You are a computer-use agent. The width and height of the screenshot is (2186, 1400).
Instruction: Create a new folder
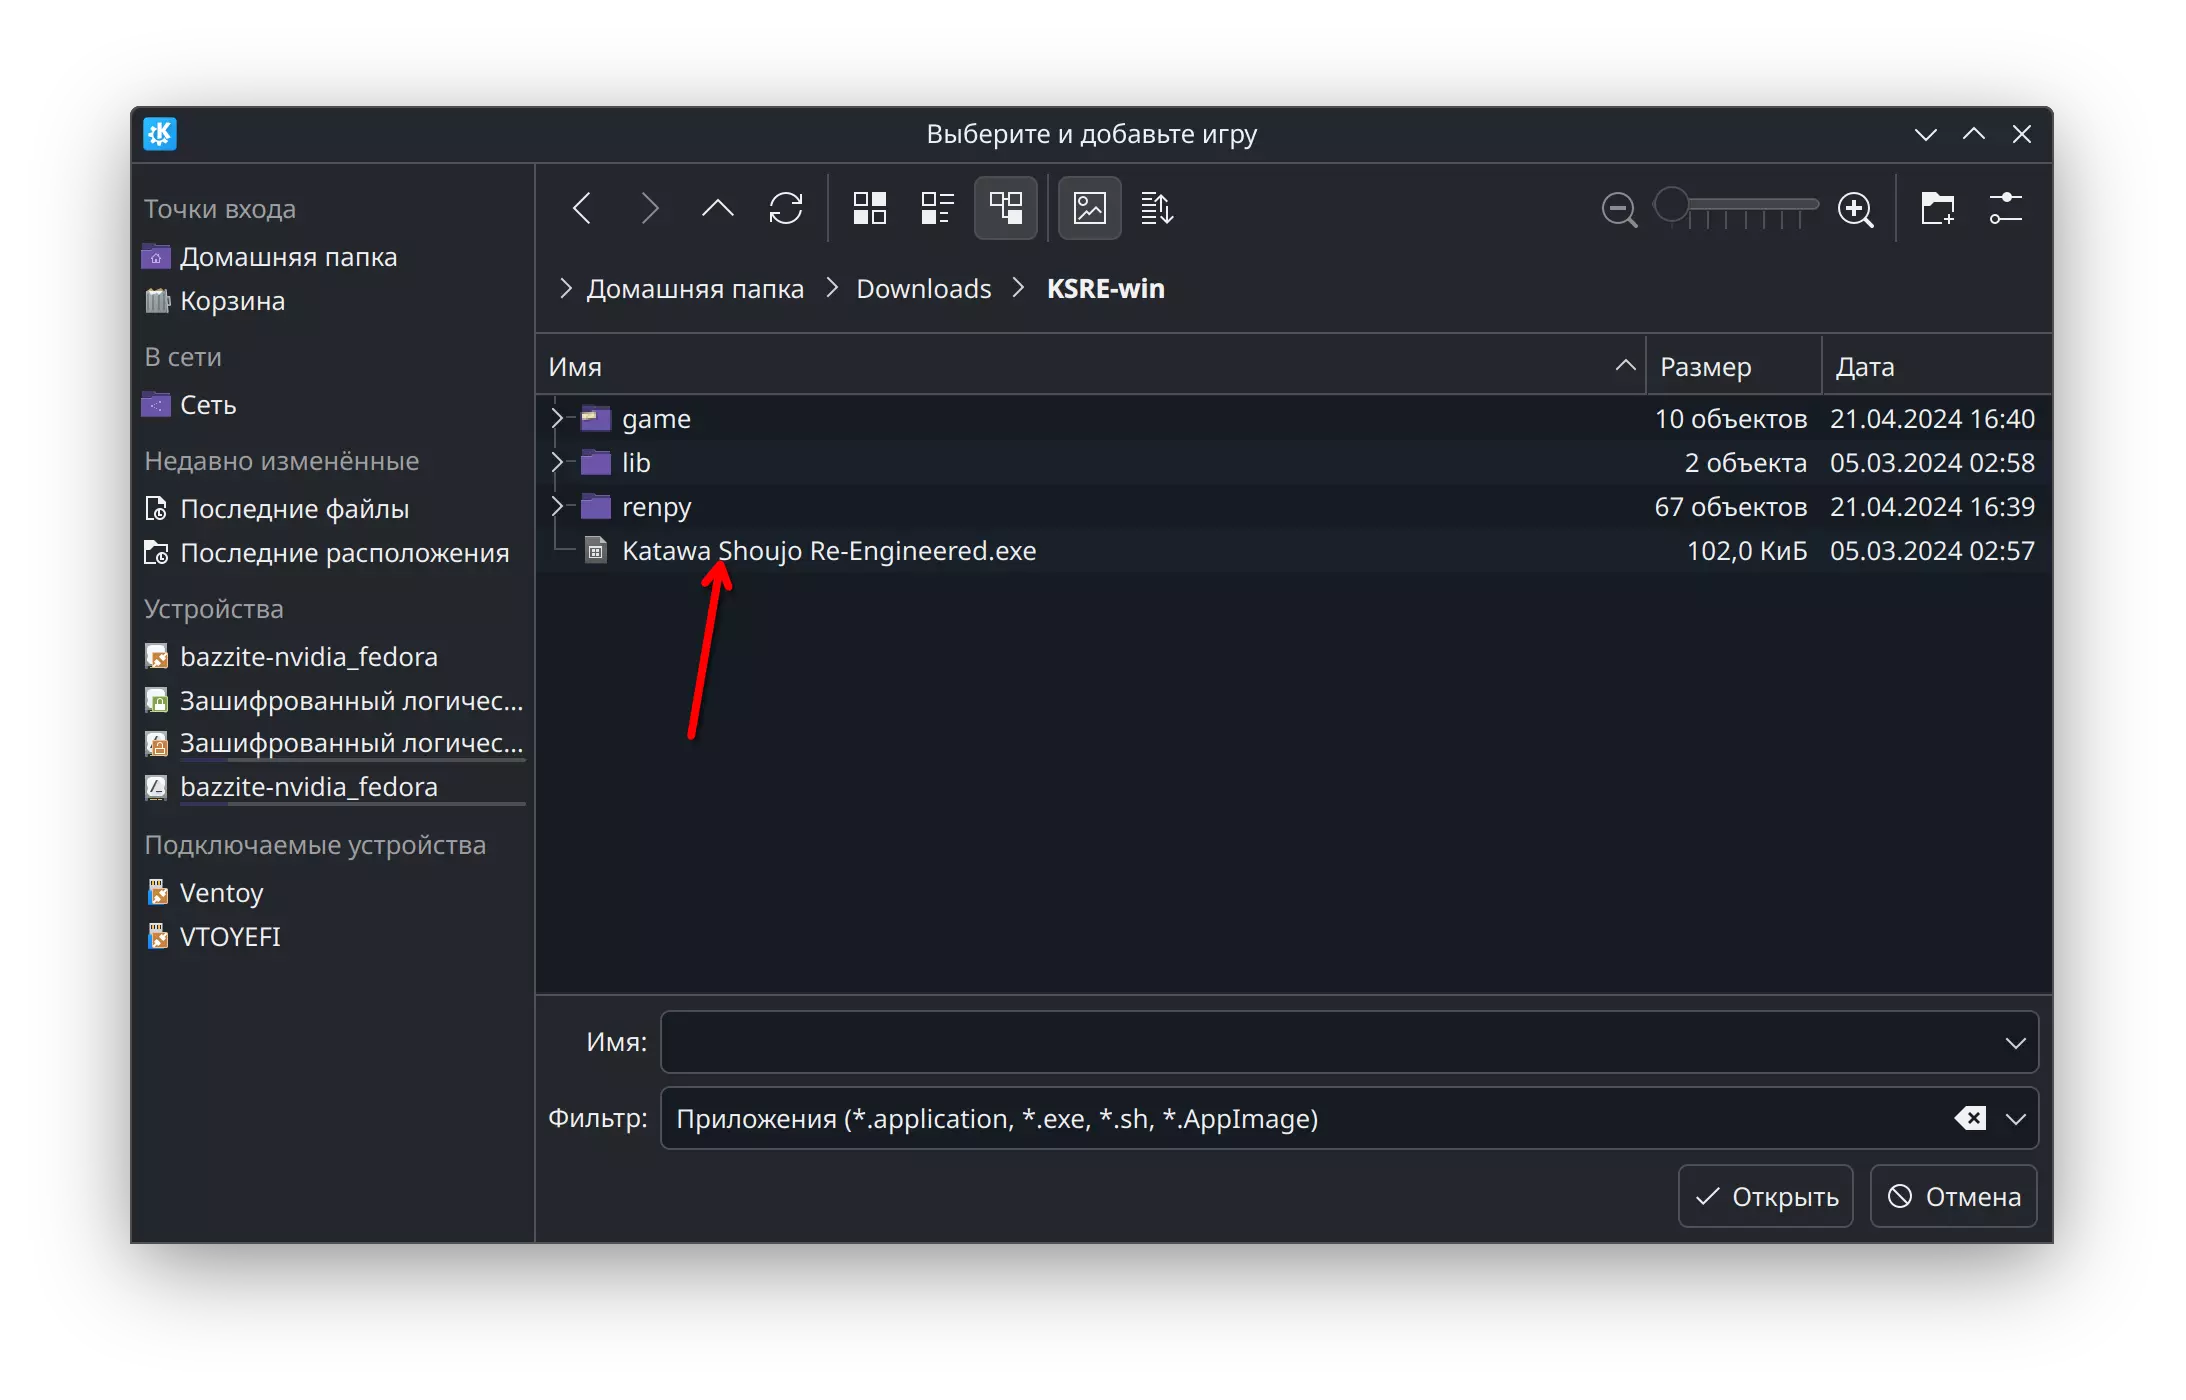[1937, 209]
